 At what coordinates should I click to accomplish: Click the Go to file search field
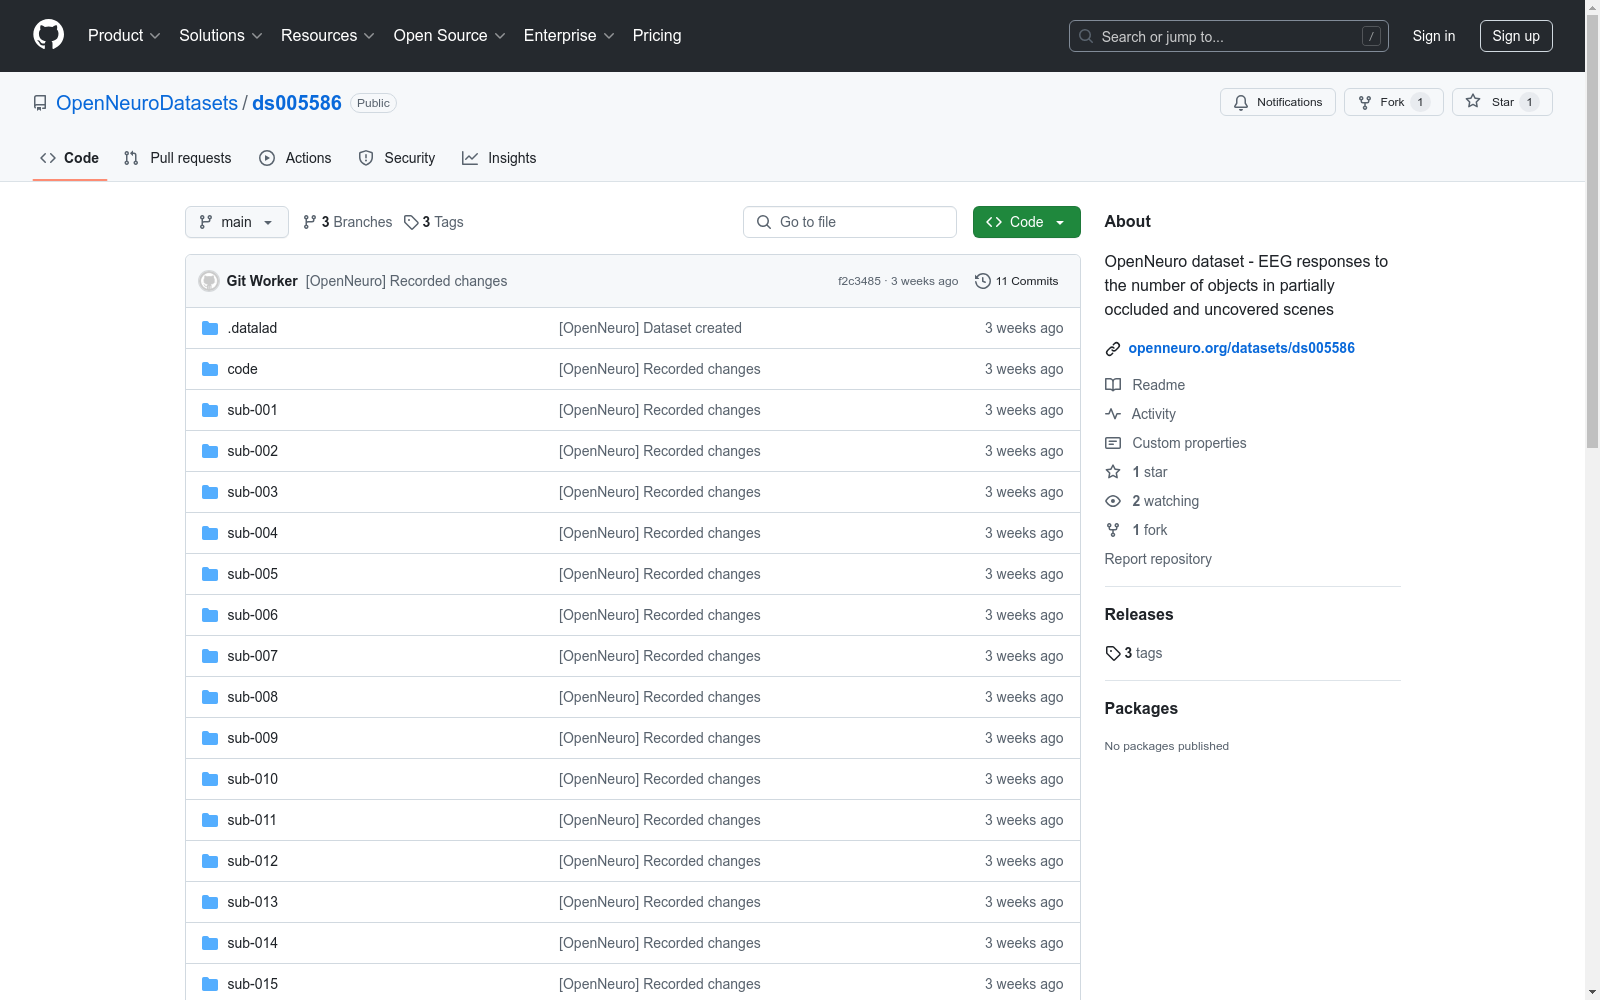[x=850, y=222]
